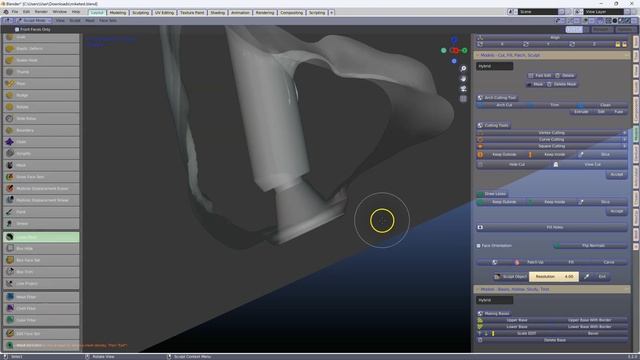Viewport: 640px width, 360px height.
Task: Select the highlighted Box Mask tool
Action: 41,237
